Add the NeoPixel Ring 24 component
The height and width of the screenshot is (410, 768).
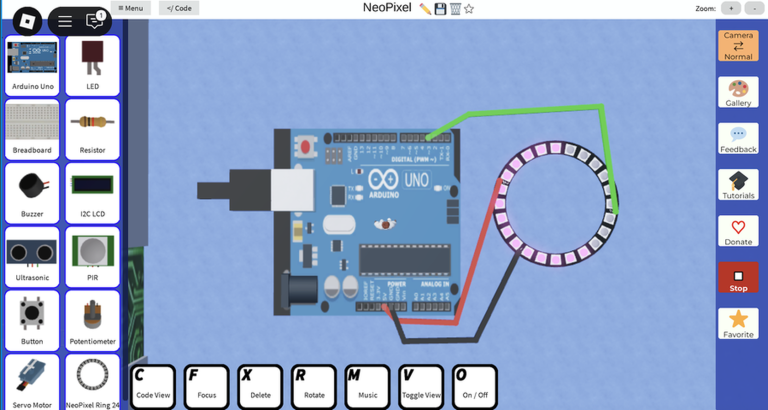pos(93,382)
